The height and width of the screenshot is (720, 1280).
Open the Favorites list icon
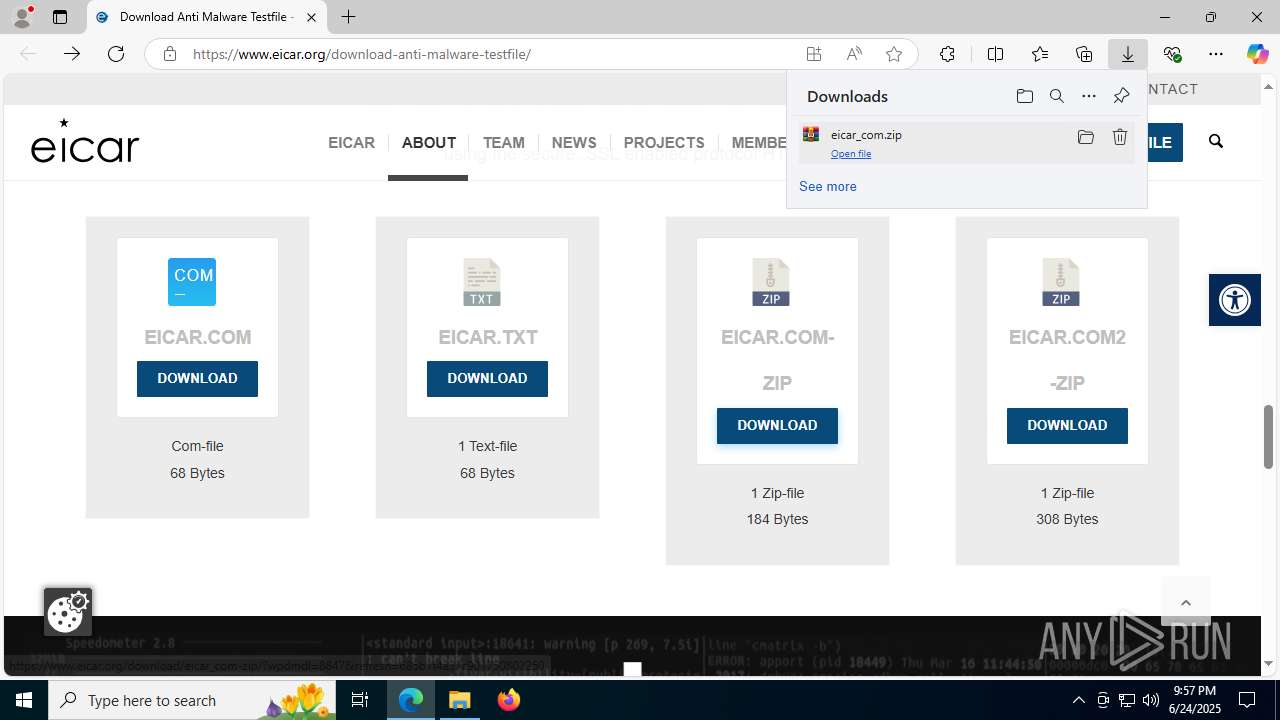(1040, 54)
